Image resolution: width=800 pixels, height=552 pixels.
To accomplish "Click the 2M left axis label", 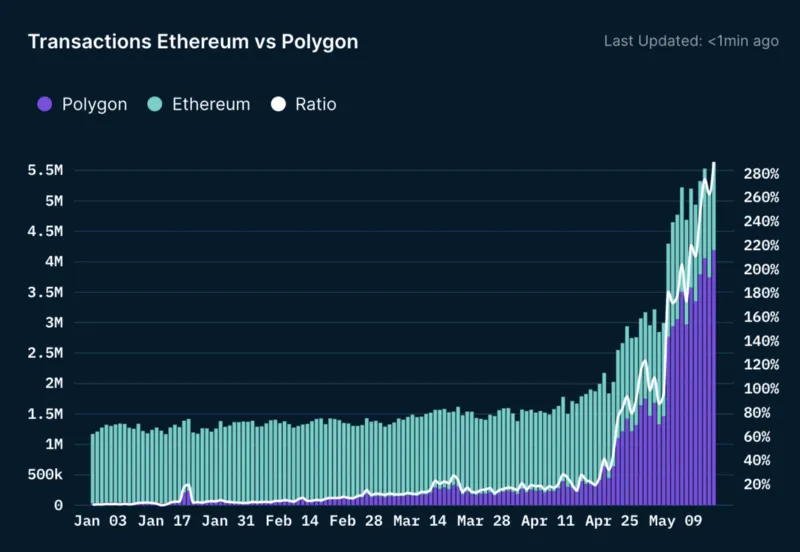I will pyautogui.click(x=54, y=383).
